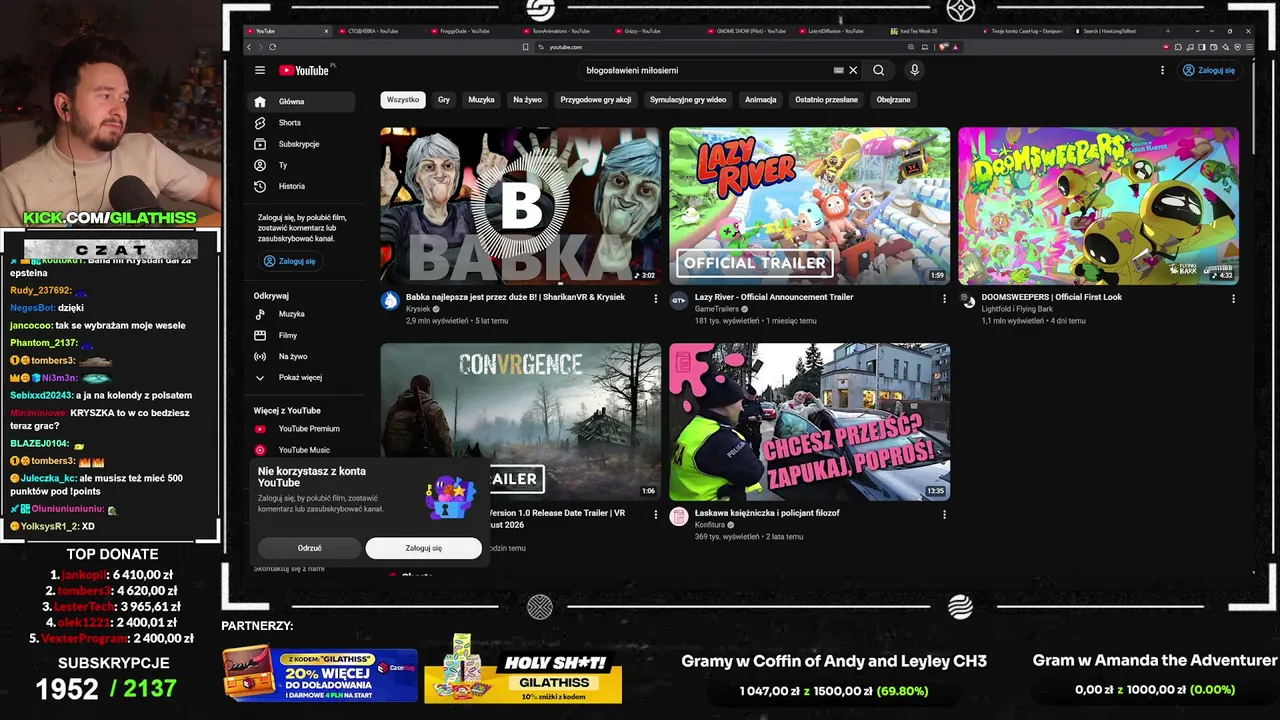Reload the page with the browser refresh icon
This screenshot has height=720, width=1280.
pos(272,47)
